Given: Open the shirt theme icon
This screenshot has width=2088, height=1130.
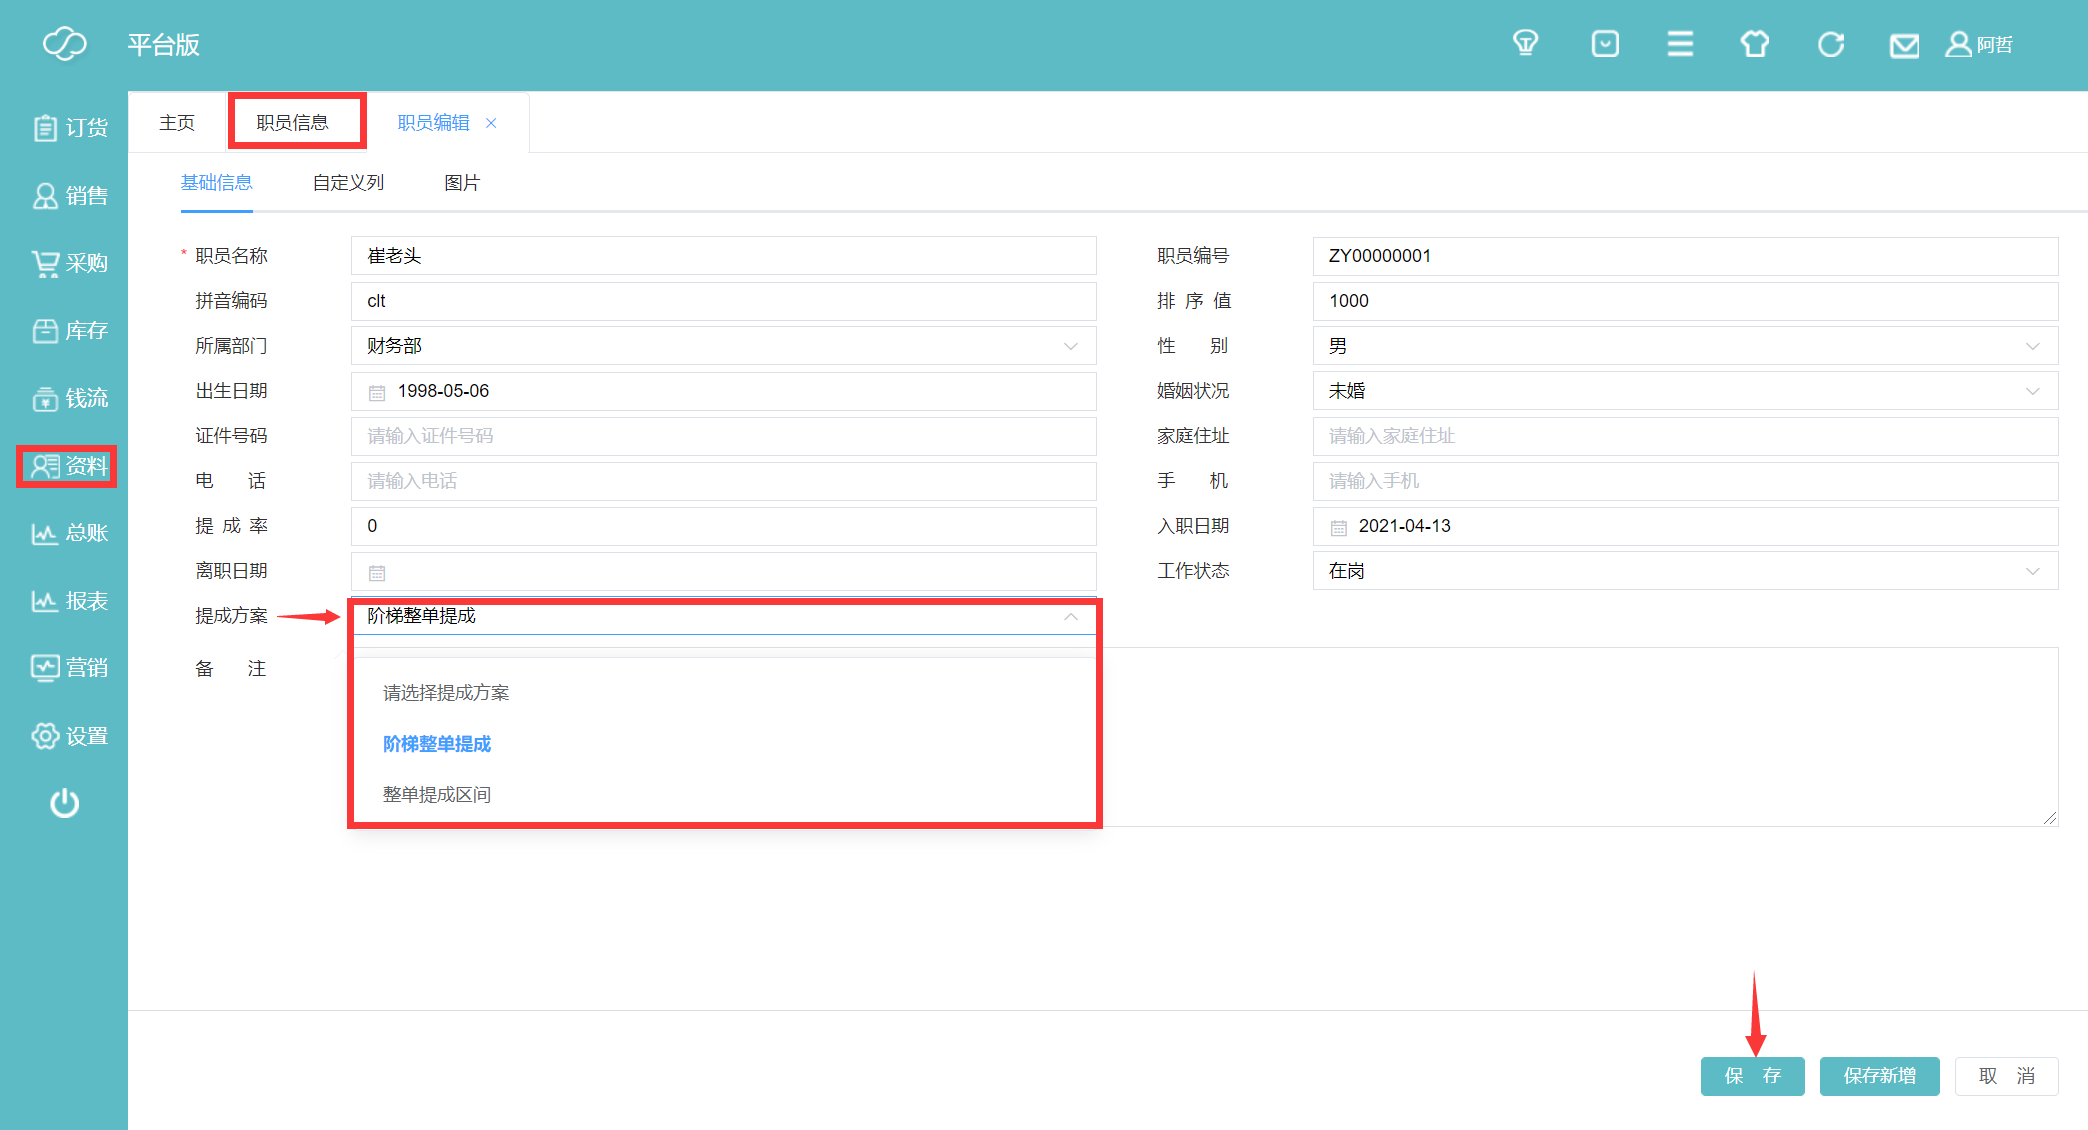Looking at the screenshot, I should click(x=1755, y=44).
